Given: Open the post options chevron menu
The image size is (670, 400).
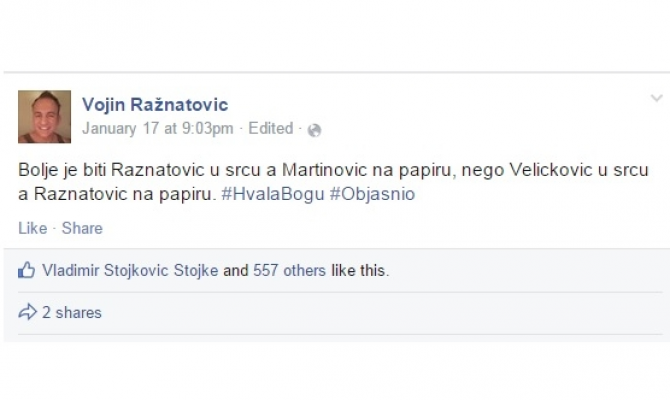Looking at the screenshot, I should (656, 98).
